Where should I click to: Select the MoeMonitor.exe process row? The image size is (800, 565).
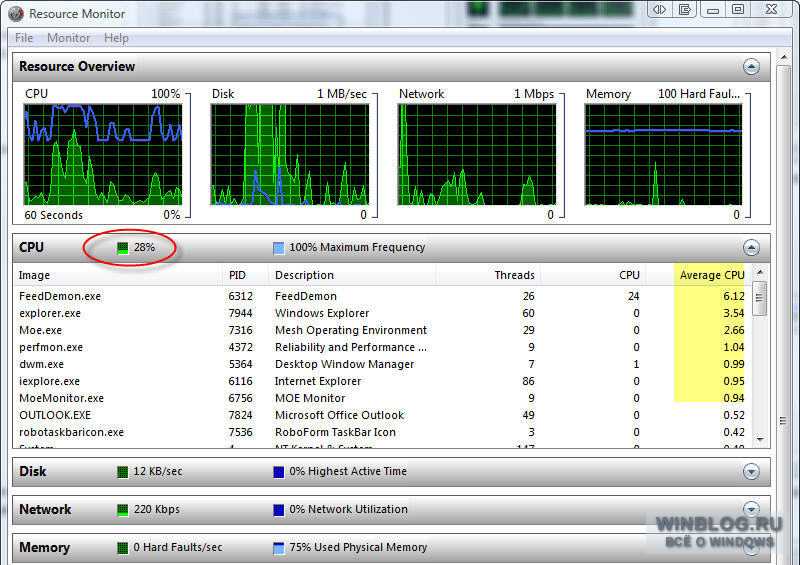point(382,398)
